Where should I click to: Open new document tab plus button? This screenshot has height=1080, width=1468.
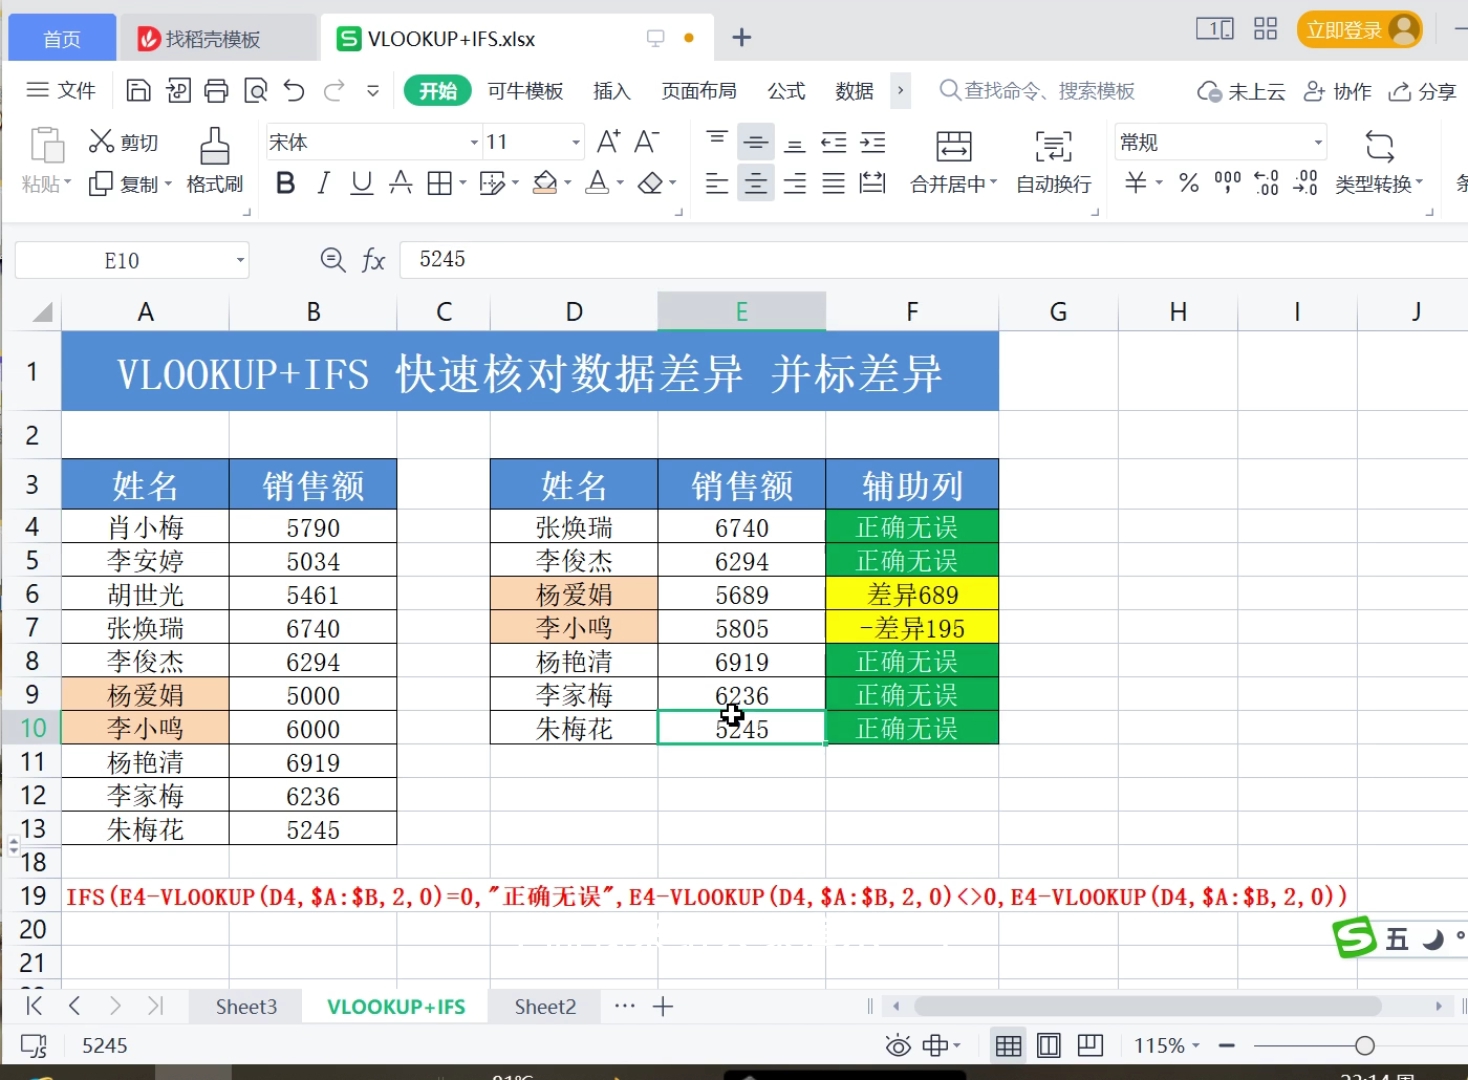(x=741, y=38)
